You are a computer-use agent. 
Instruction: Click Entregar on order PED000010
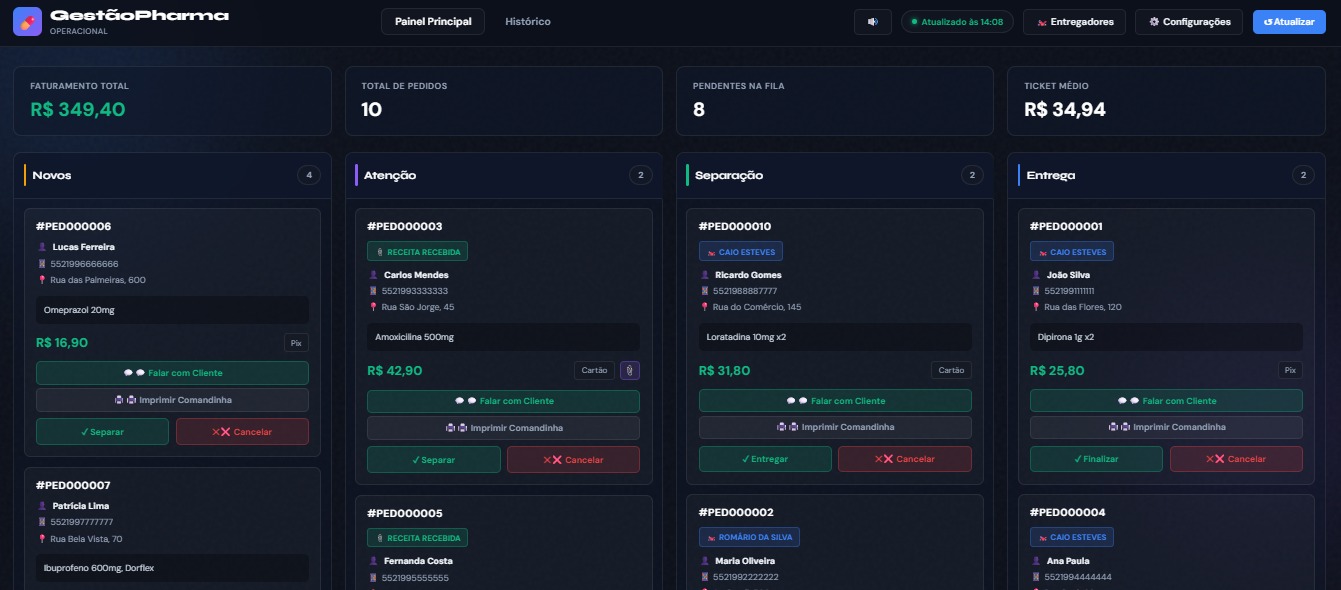click(765, 459)
